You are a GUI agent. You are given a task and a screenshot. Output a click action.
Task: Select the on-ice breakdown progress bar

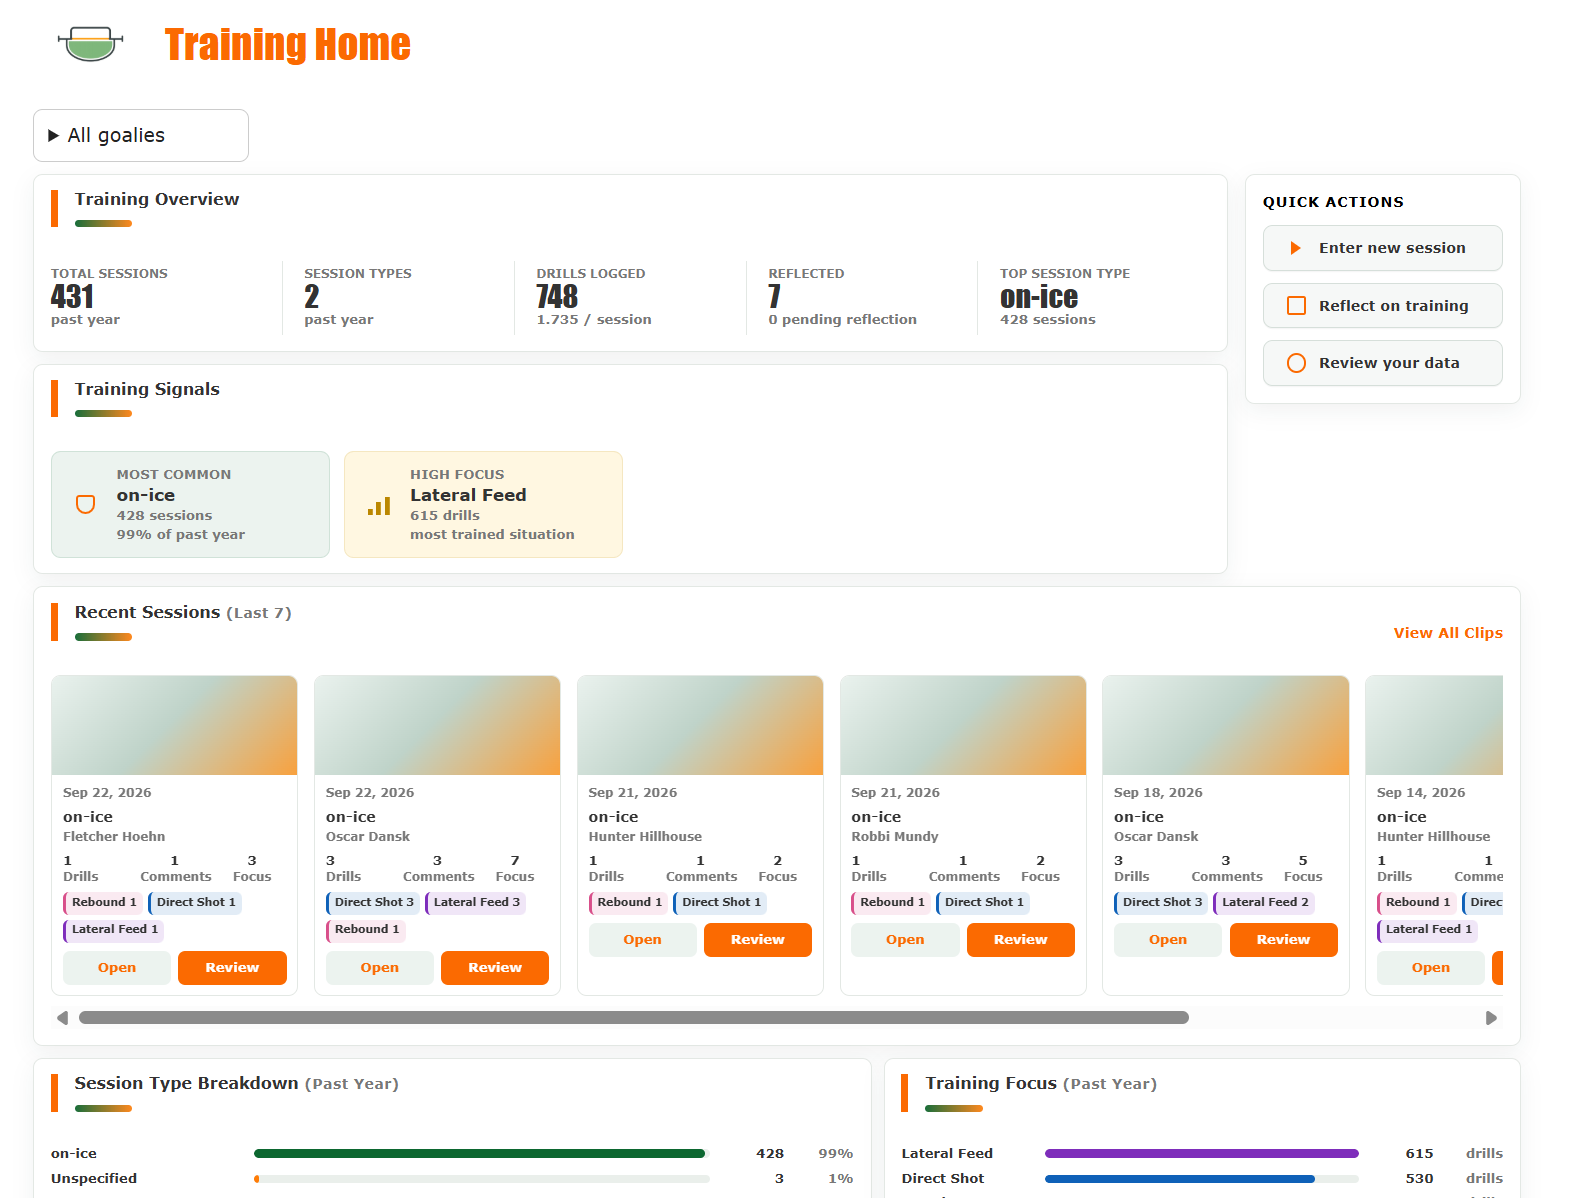[482, 1154]
